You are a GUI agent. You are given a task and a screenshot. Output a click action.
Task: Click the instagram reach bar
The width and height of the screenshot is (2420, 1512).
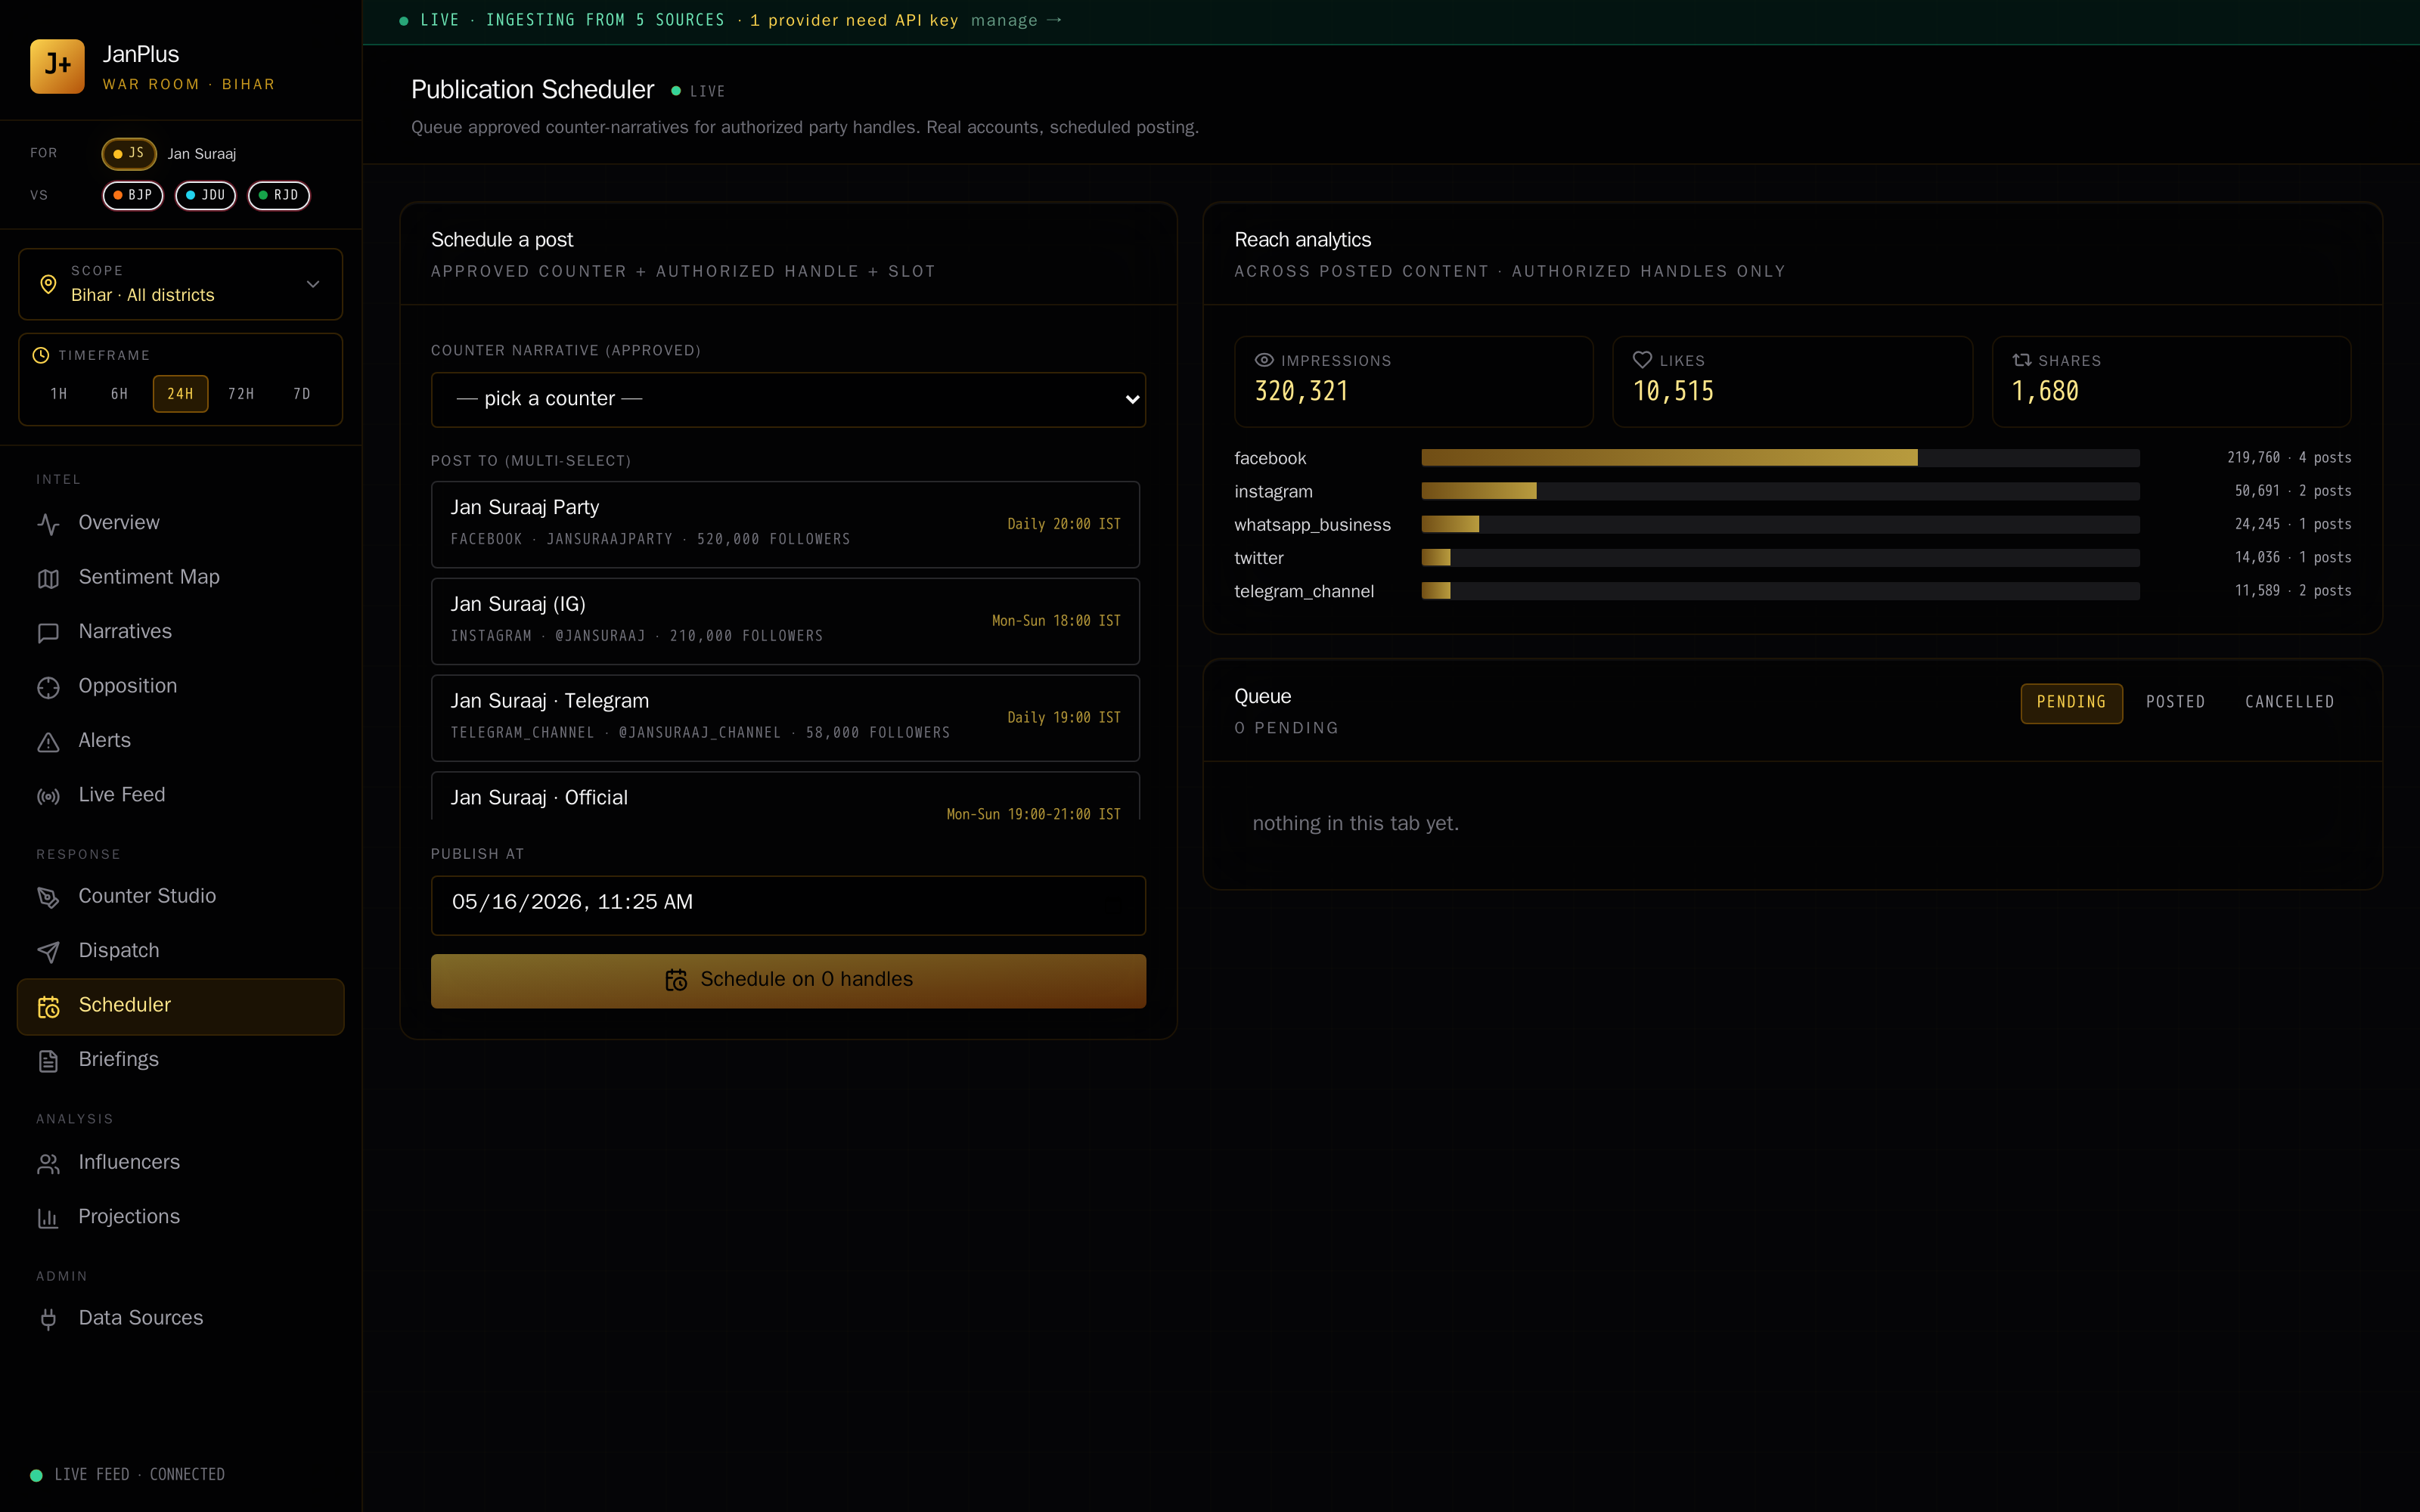[x=1780, y=491]
